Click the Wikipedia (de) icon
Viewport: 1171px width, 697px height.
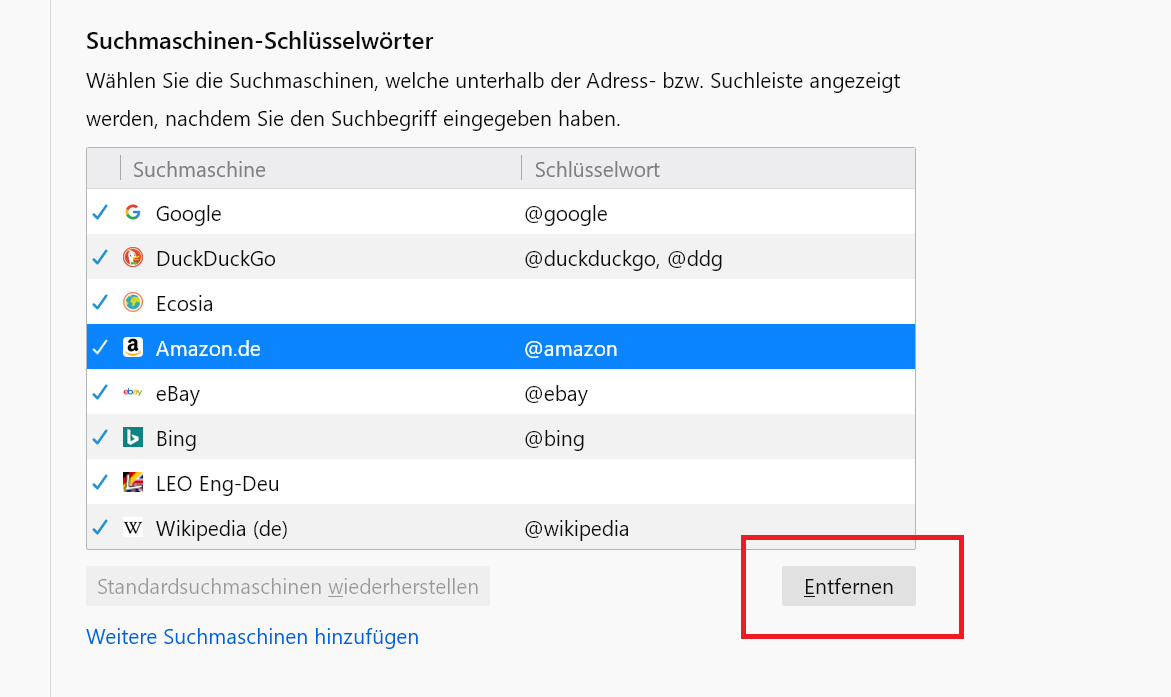point(132,528)
